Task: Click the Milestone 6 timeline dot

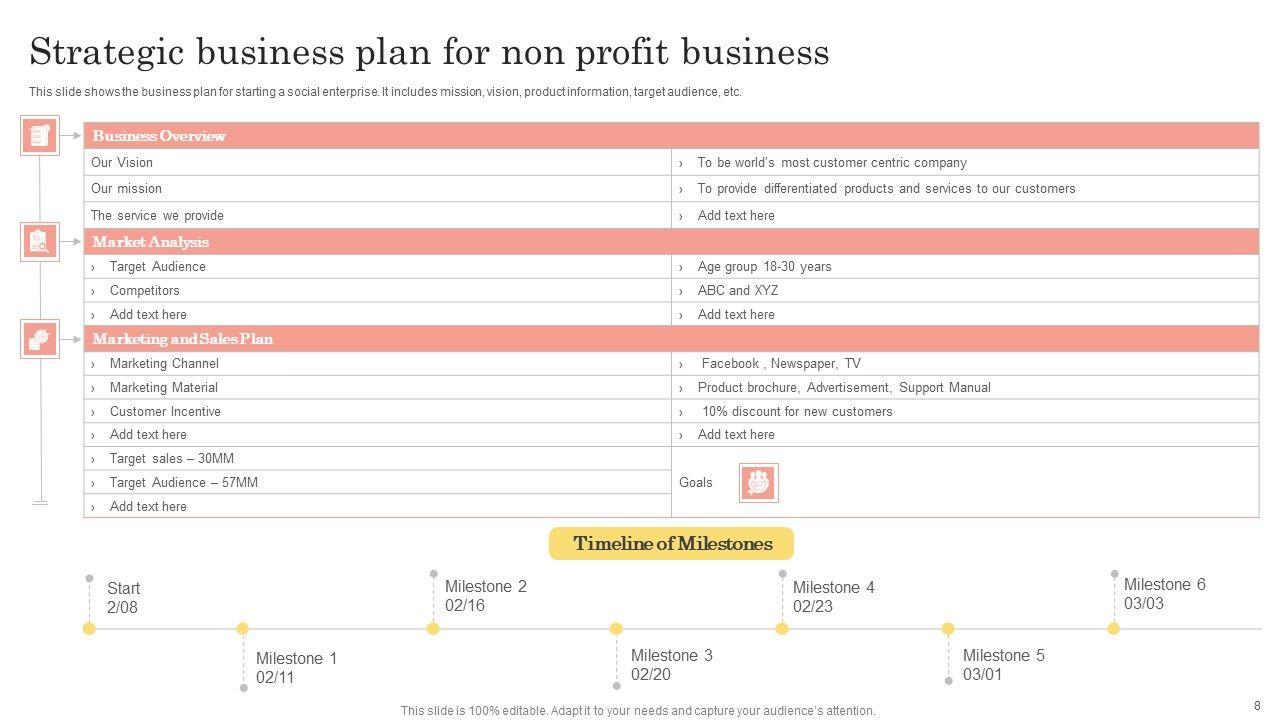Action: pyautogui.click(x=1113, y=628)
